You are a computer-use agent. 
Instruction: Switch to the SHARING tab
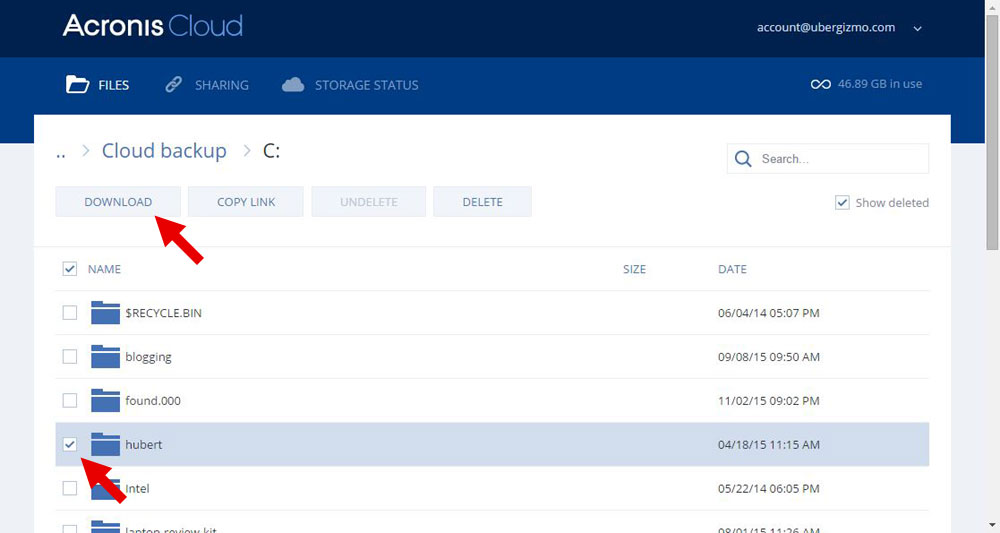tap(222, 85)
